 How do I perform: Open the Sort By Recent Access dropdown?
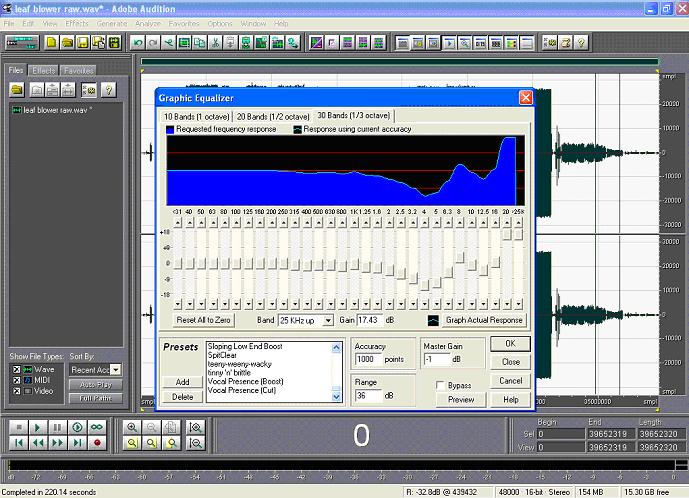tap(116, 370)
